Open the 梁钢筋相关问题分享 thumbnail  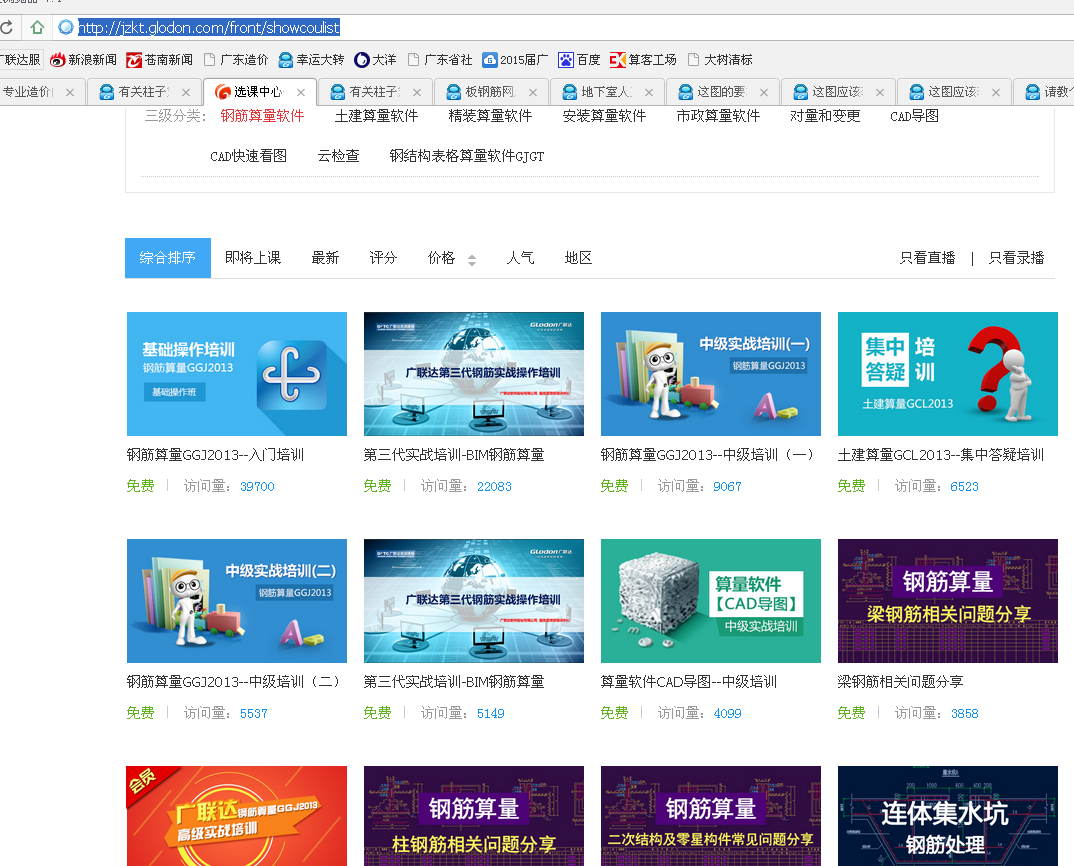[x=948, y=601]
